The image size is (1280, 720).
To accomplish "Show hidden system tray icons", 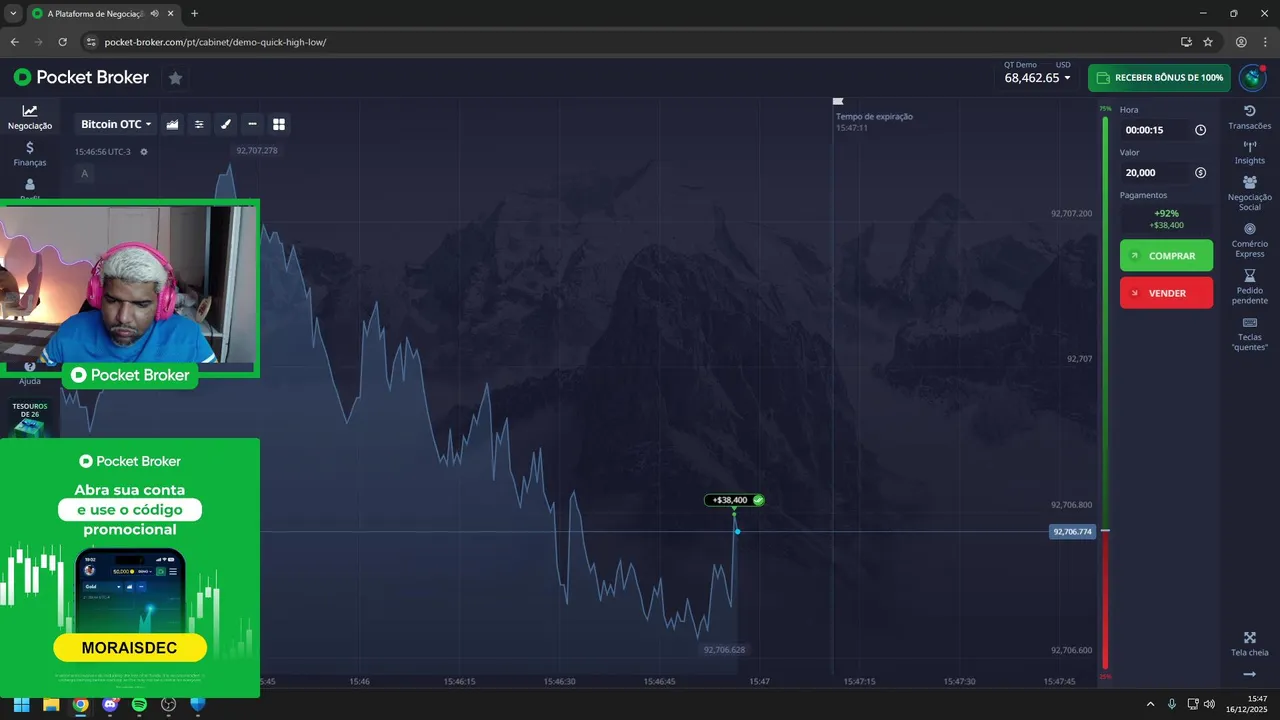I will click(1150, 704).
